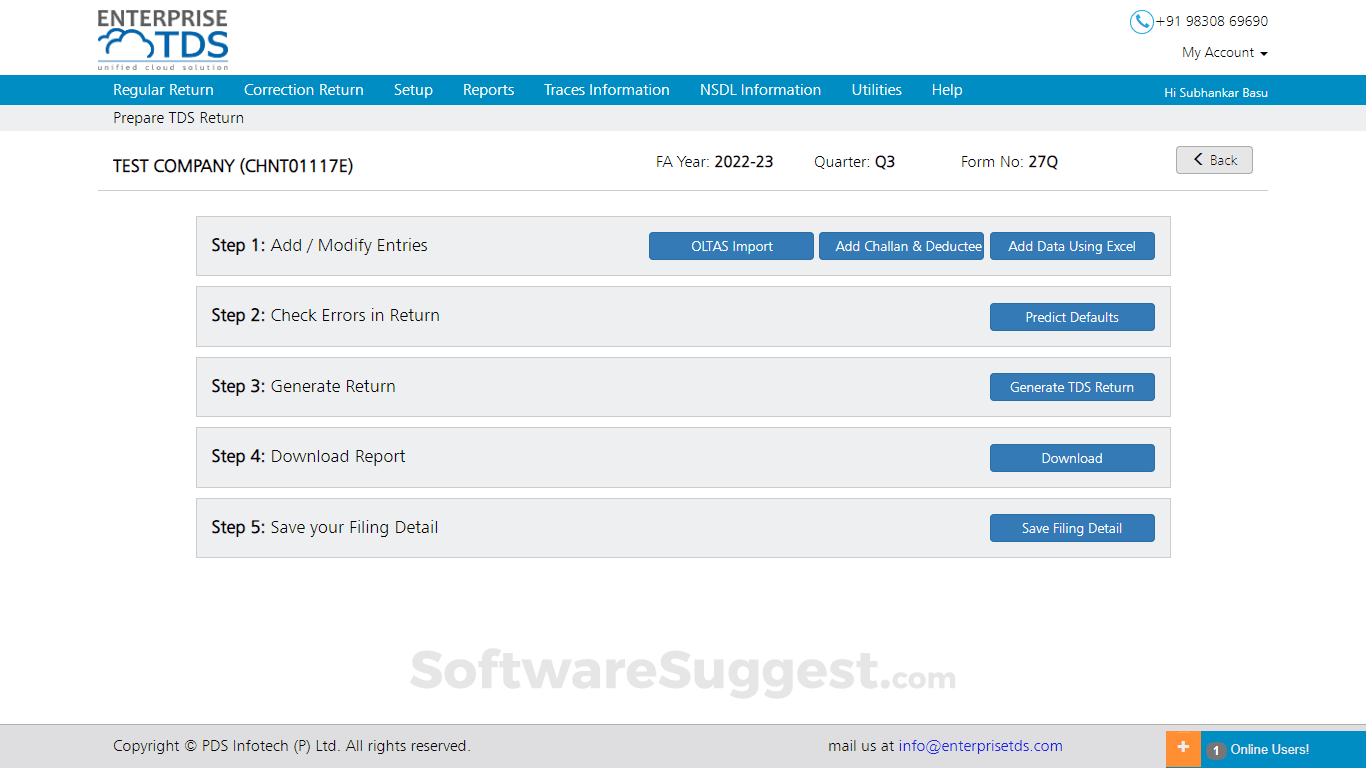Image resolution: width=1366 pixels, height=768 pixels.
Task: Click the Generate TDS Return button
Action: pyautogui.click(x=1072, y=387)
